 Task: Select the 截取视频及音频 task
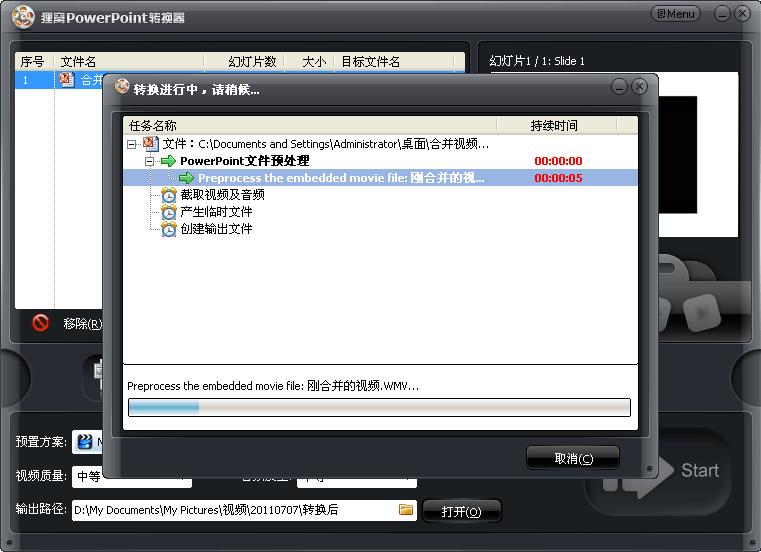pos(222,195)
